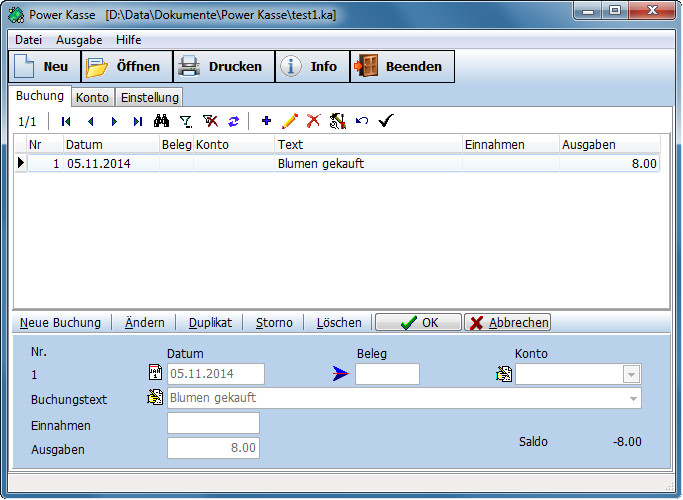Refresh data with blue arrows icon
This screenshot has height=500, width=683.
(234, 121)
